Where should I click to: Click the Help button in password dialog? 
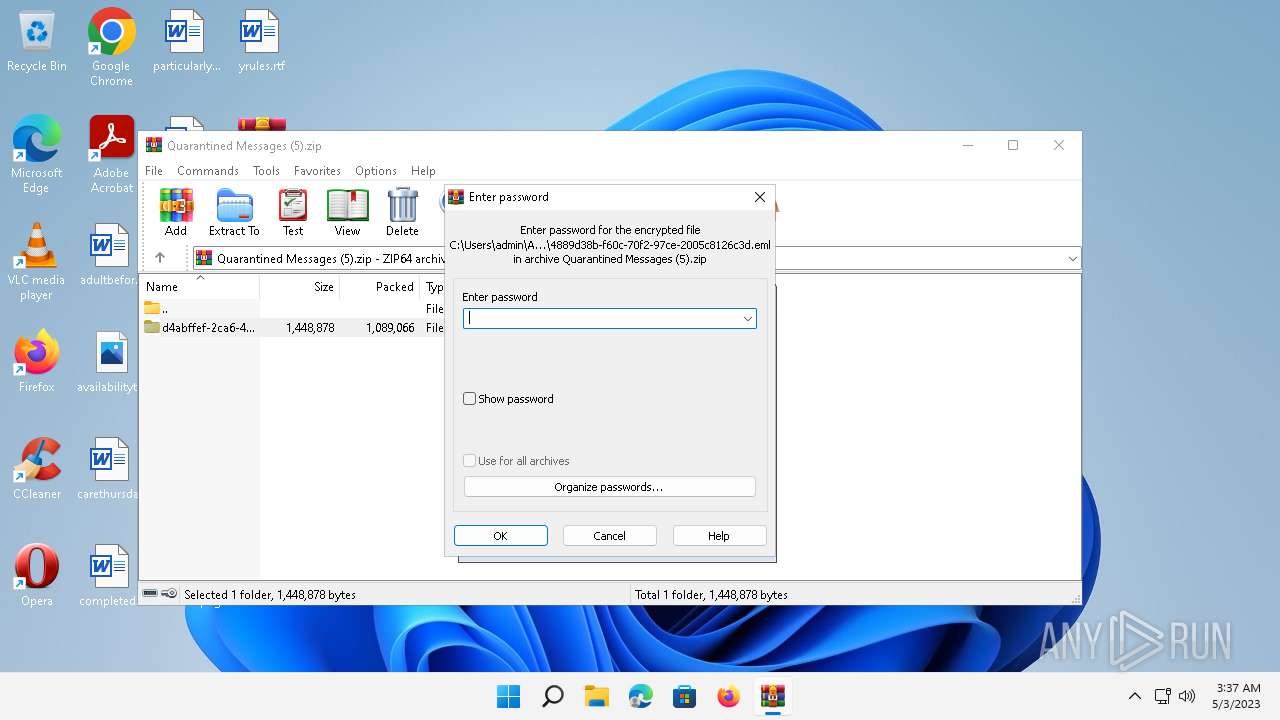tap(719, 536)
